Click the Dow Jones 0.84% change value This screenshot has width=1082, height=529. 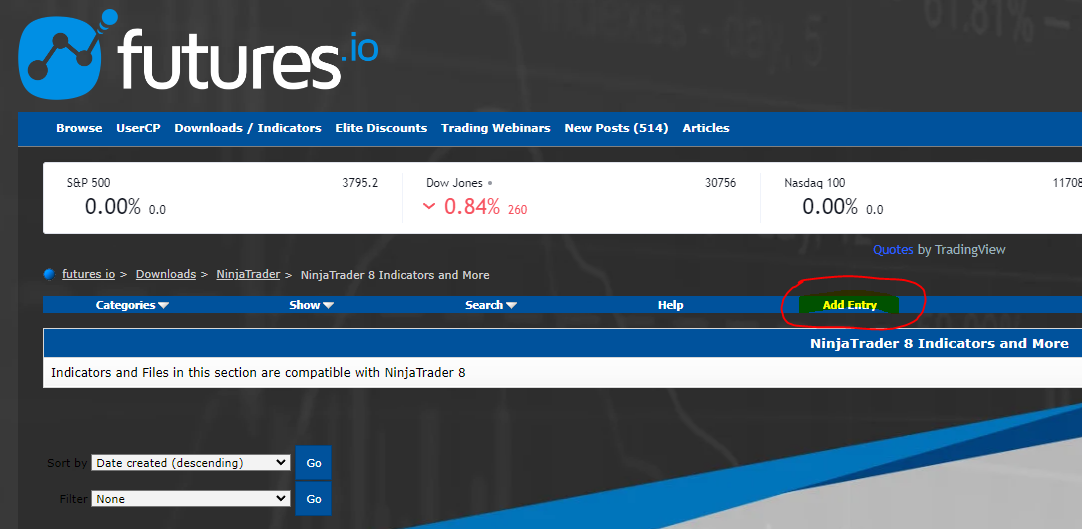[x=472, y=206]
